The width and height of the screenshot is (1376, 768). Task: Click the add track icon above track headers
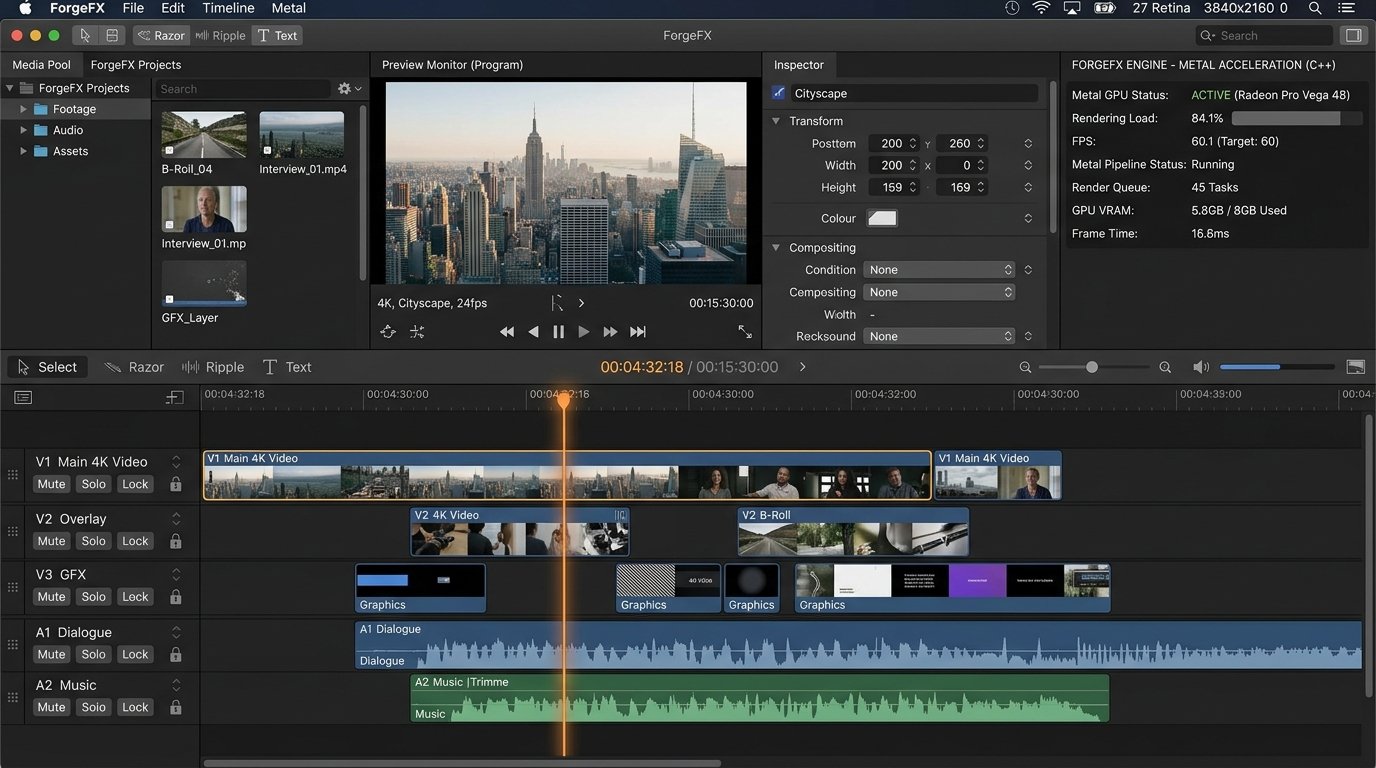coord(175,397)
